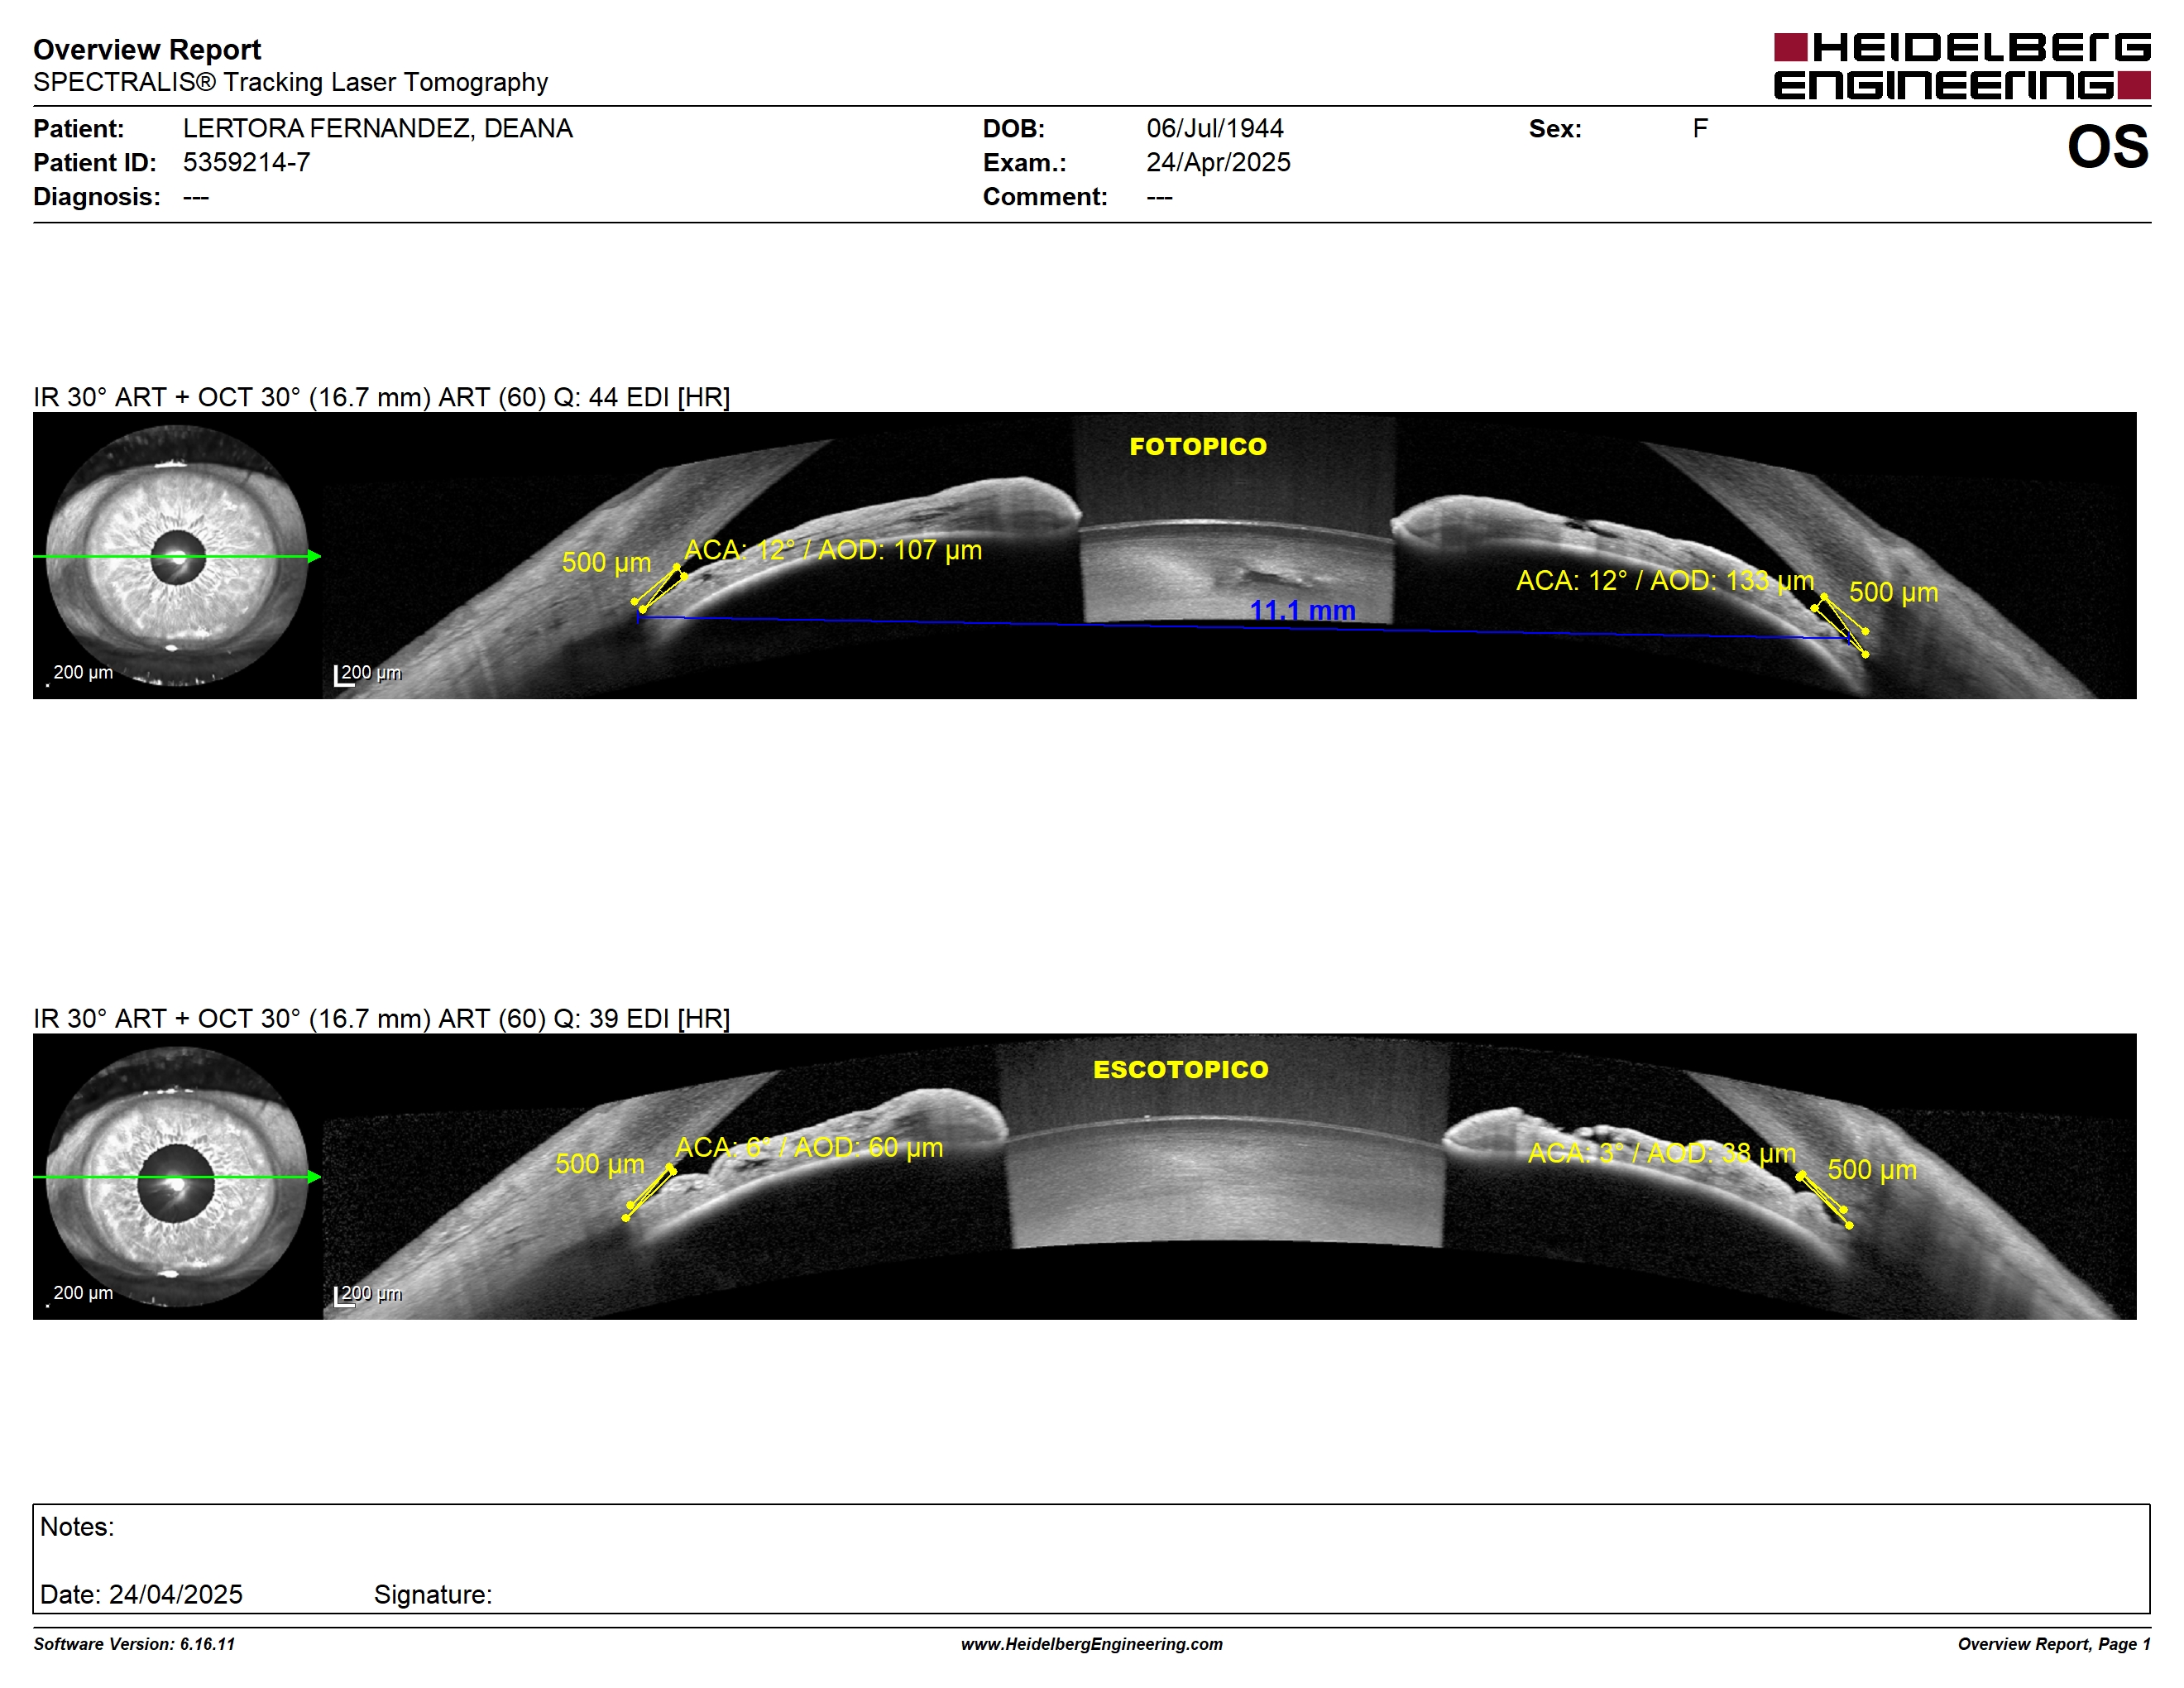Select patient name 'LERTORA FERNANDEZ, DEANA'

click(378, 128)
